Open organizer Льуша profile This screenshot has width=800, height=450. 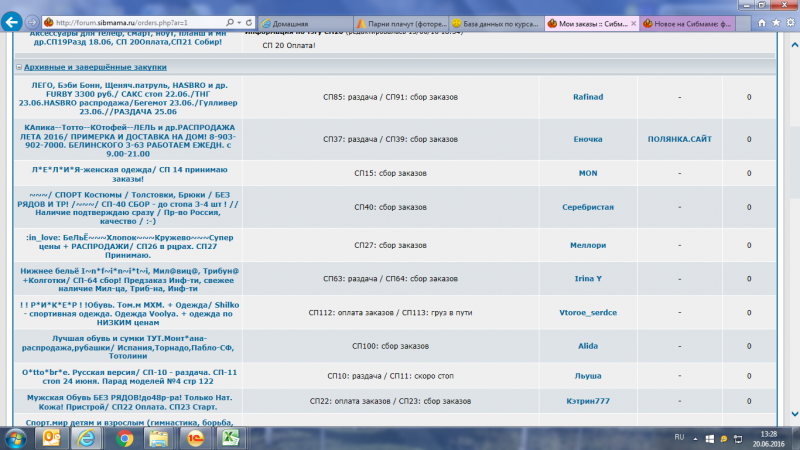coord(588,376)
